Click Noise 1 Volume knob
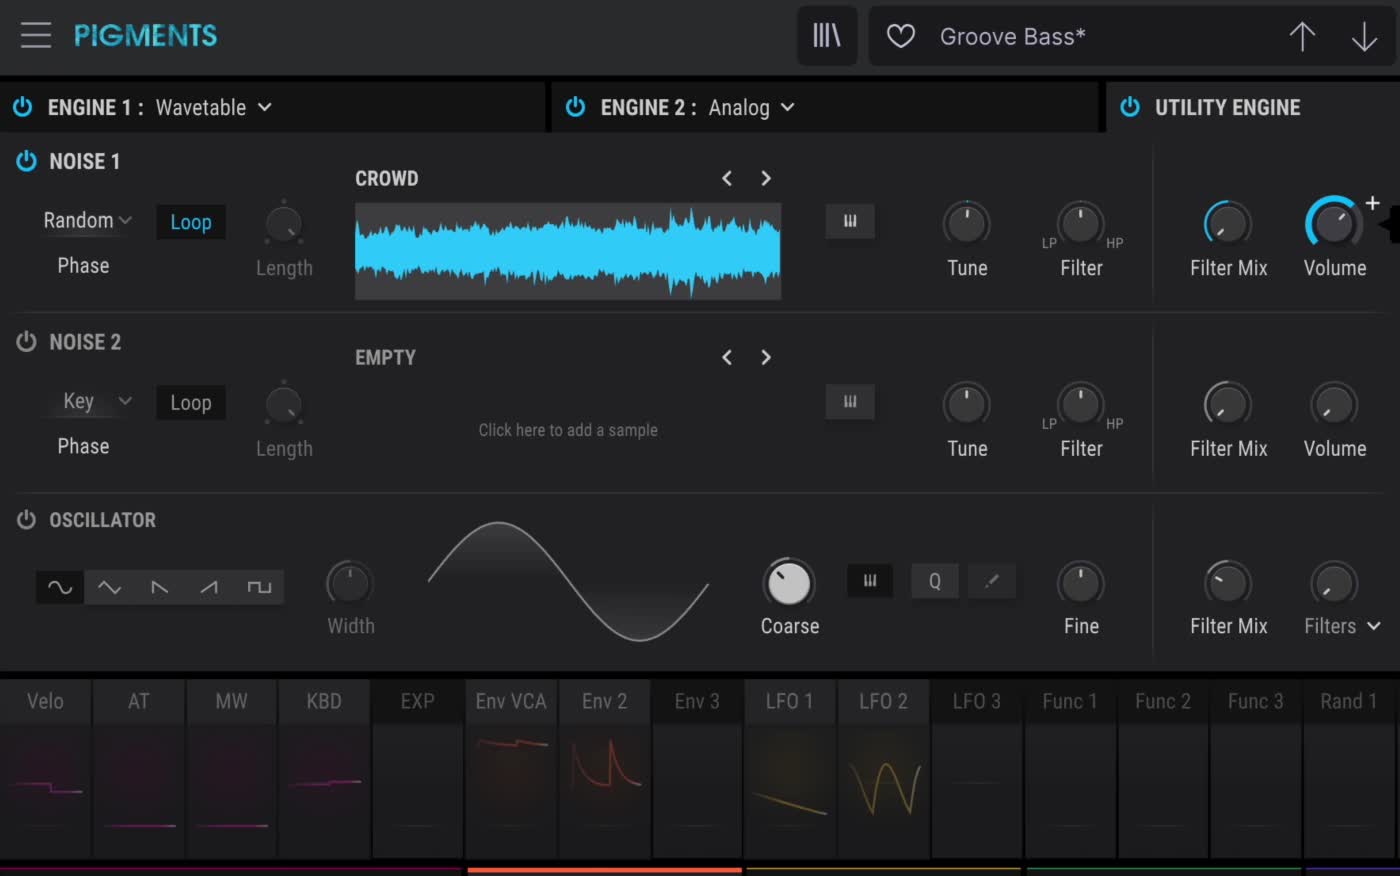 [x=1334, y=222]
